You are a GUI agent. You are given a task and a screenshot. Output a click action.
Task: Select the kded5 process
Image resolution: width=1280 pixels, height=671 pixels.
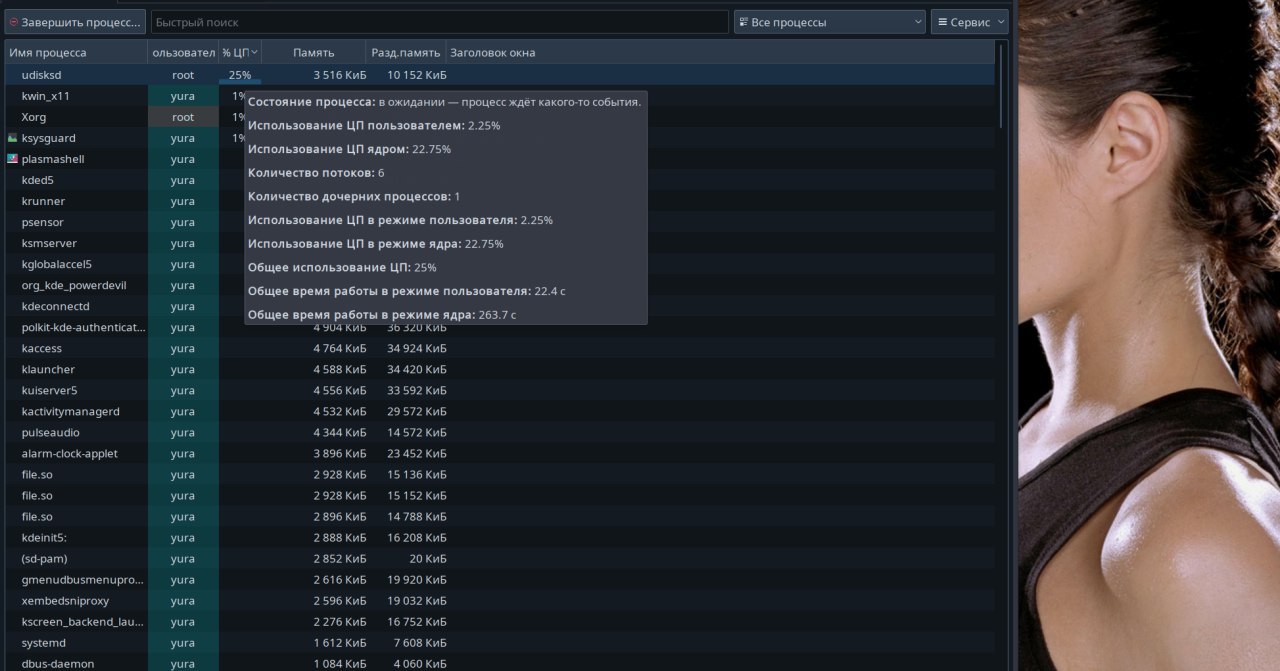pyautogui.click(x=38, y=180)
